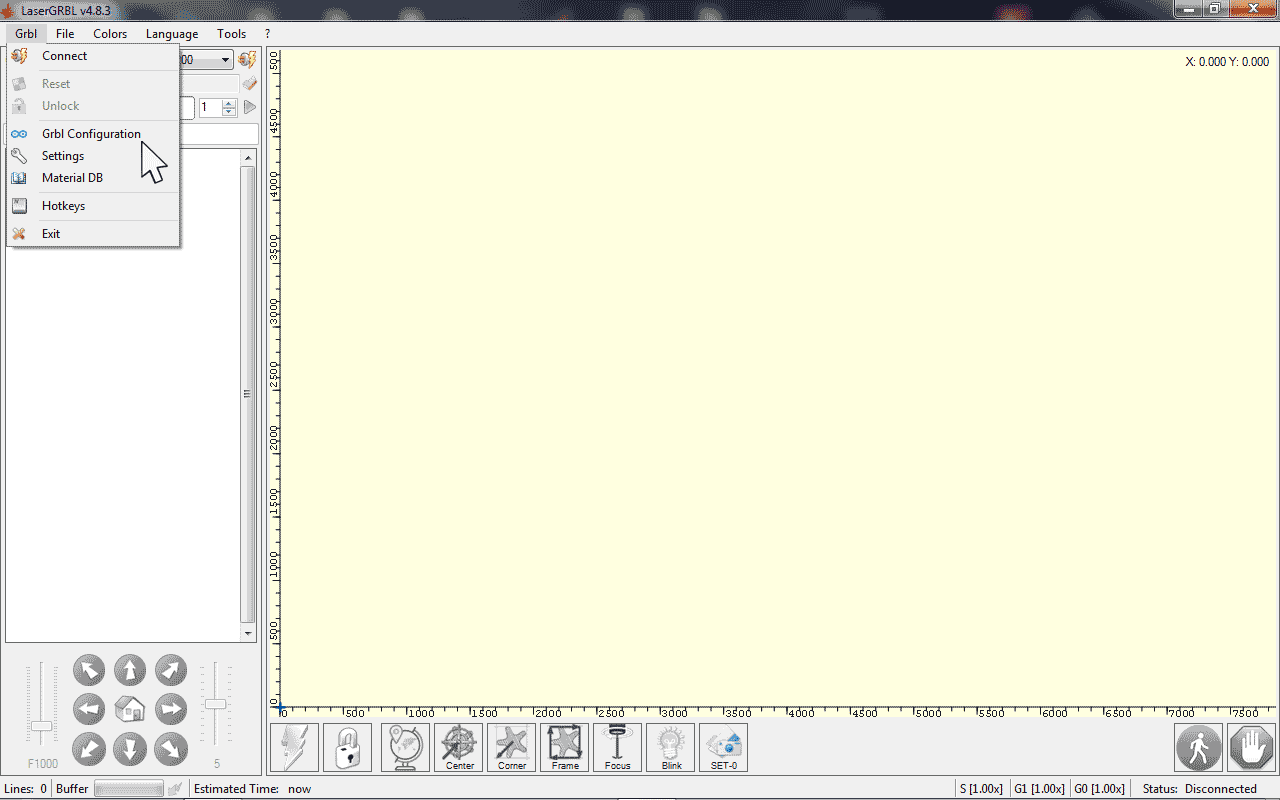Click the globe go-to-position icon

[x=405, y=747]
